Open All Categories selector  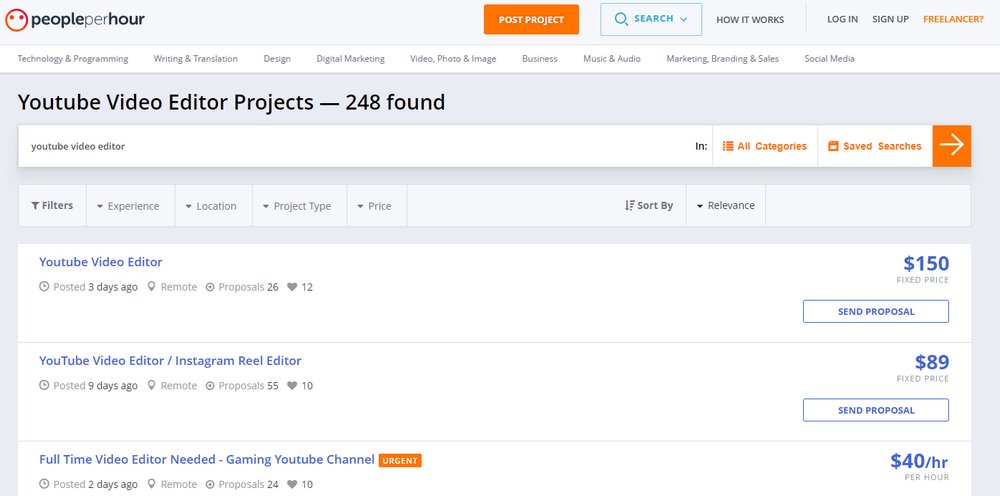click(x=765, y=146)
